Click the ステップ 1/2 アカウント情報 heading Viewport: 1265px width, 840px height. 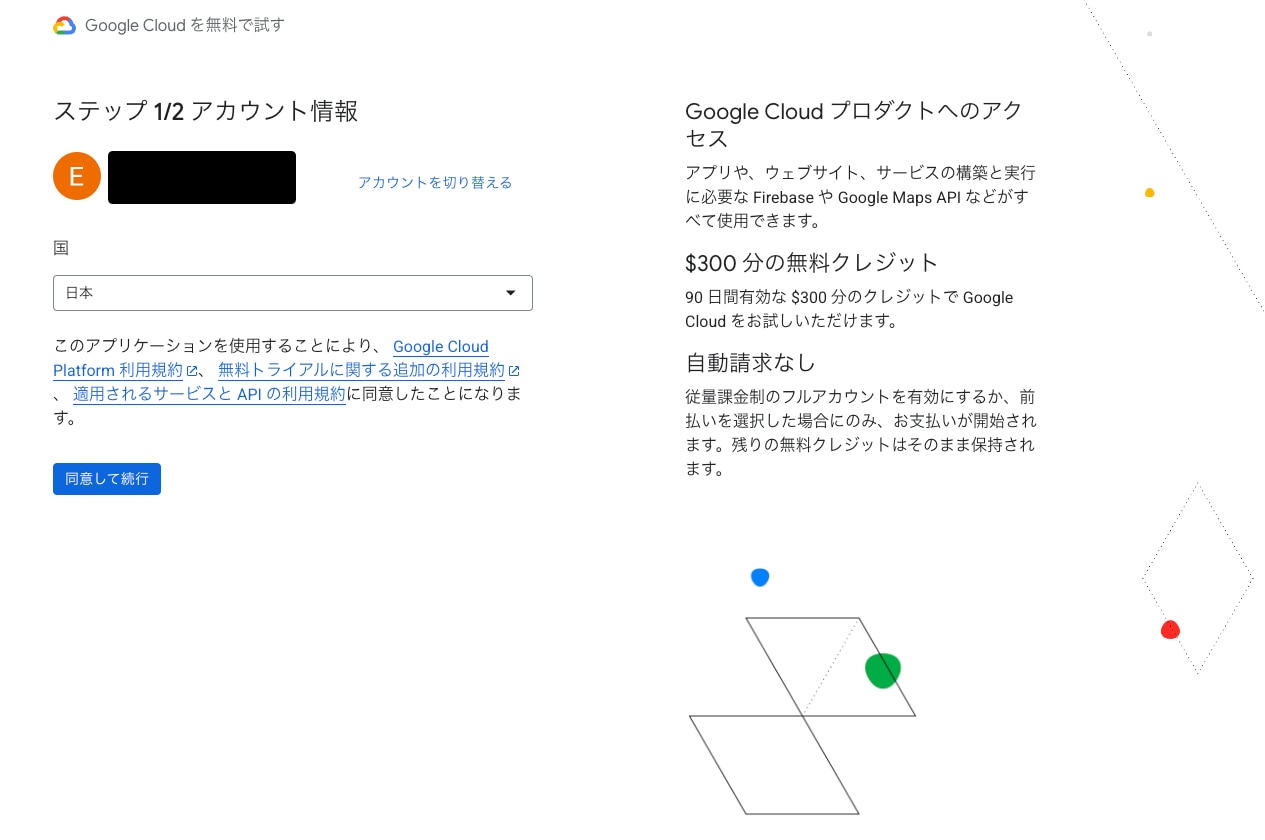(206, 111)
